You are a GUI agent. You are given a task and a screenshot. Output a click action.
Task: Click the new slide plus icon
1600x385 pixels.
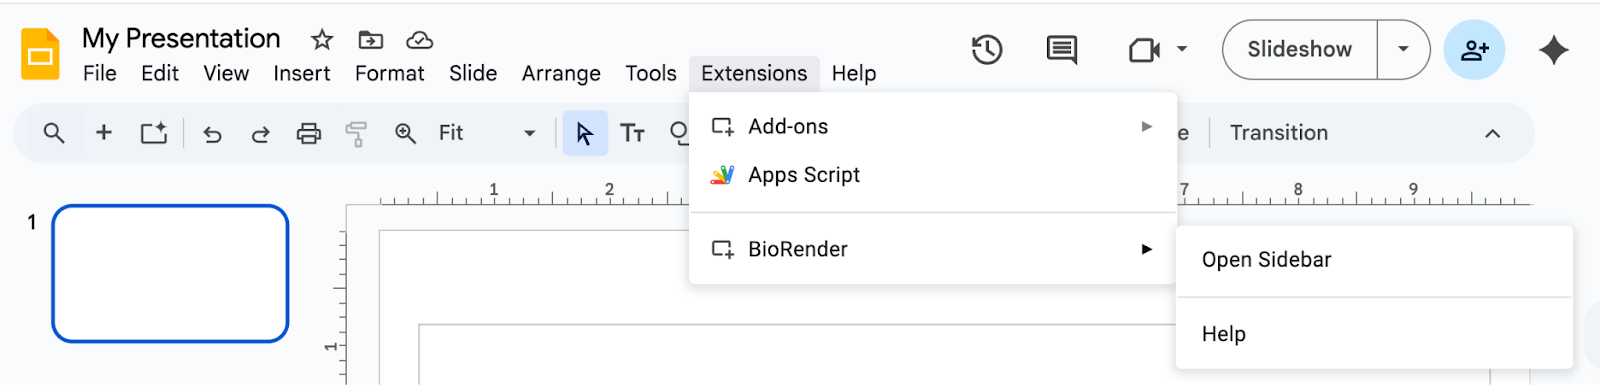point(103,132)
